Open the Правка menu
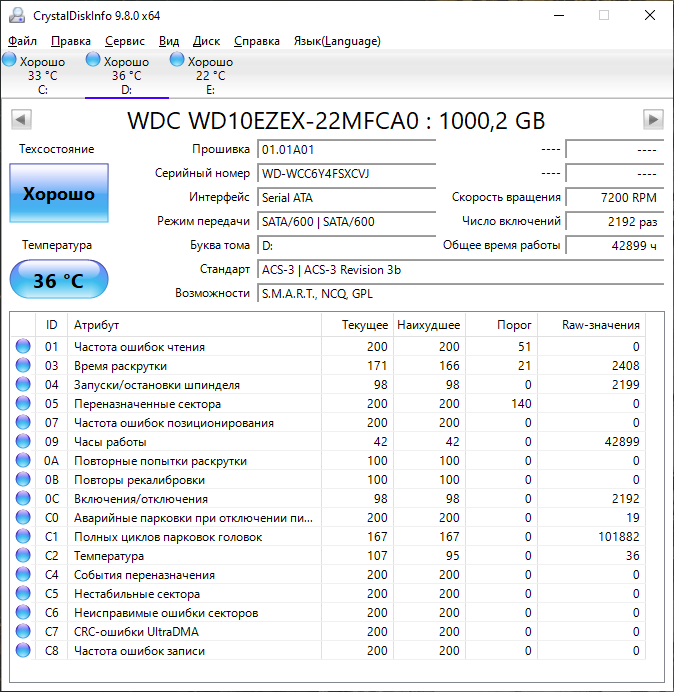The image size is (674, 692). click(x=71, y=41)
